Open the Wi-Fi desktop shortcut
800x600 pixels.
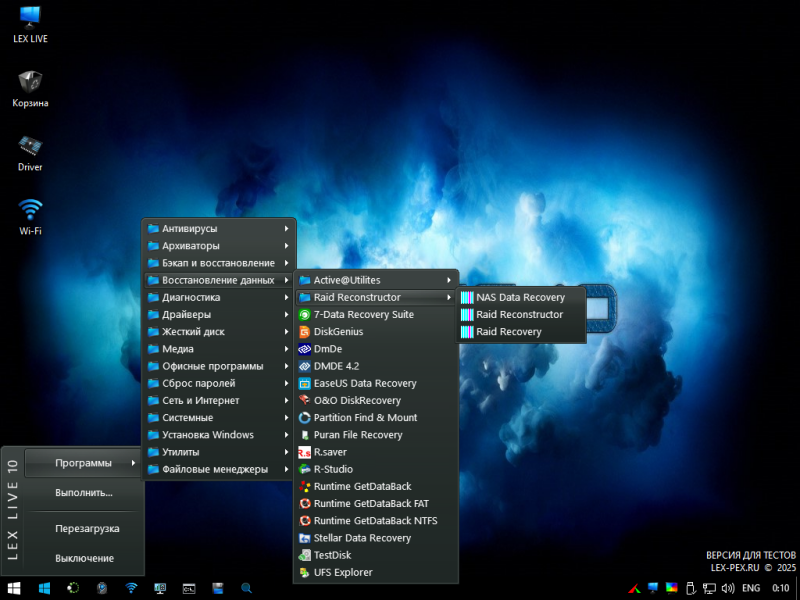(x=31, y=211)
